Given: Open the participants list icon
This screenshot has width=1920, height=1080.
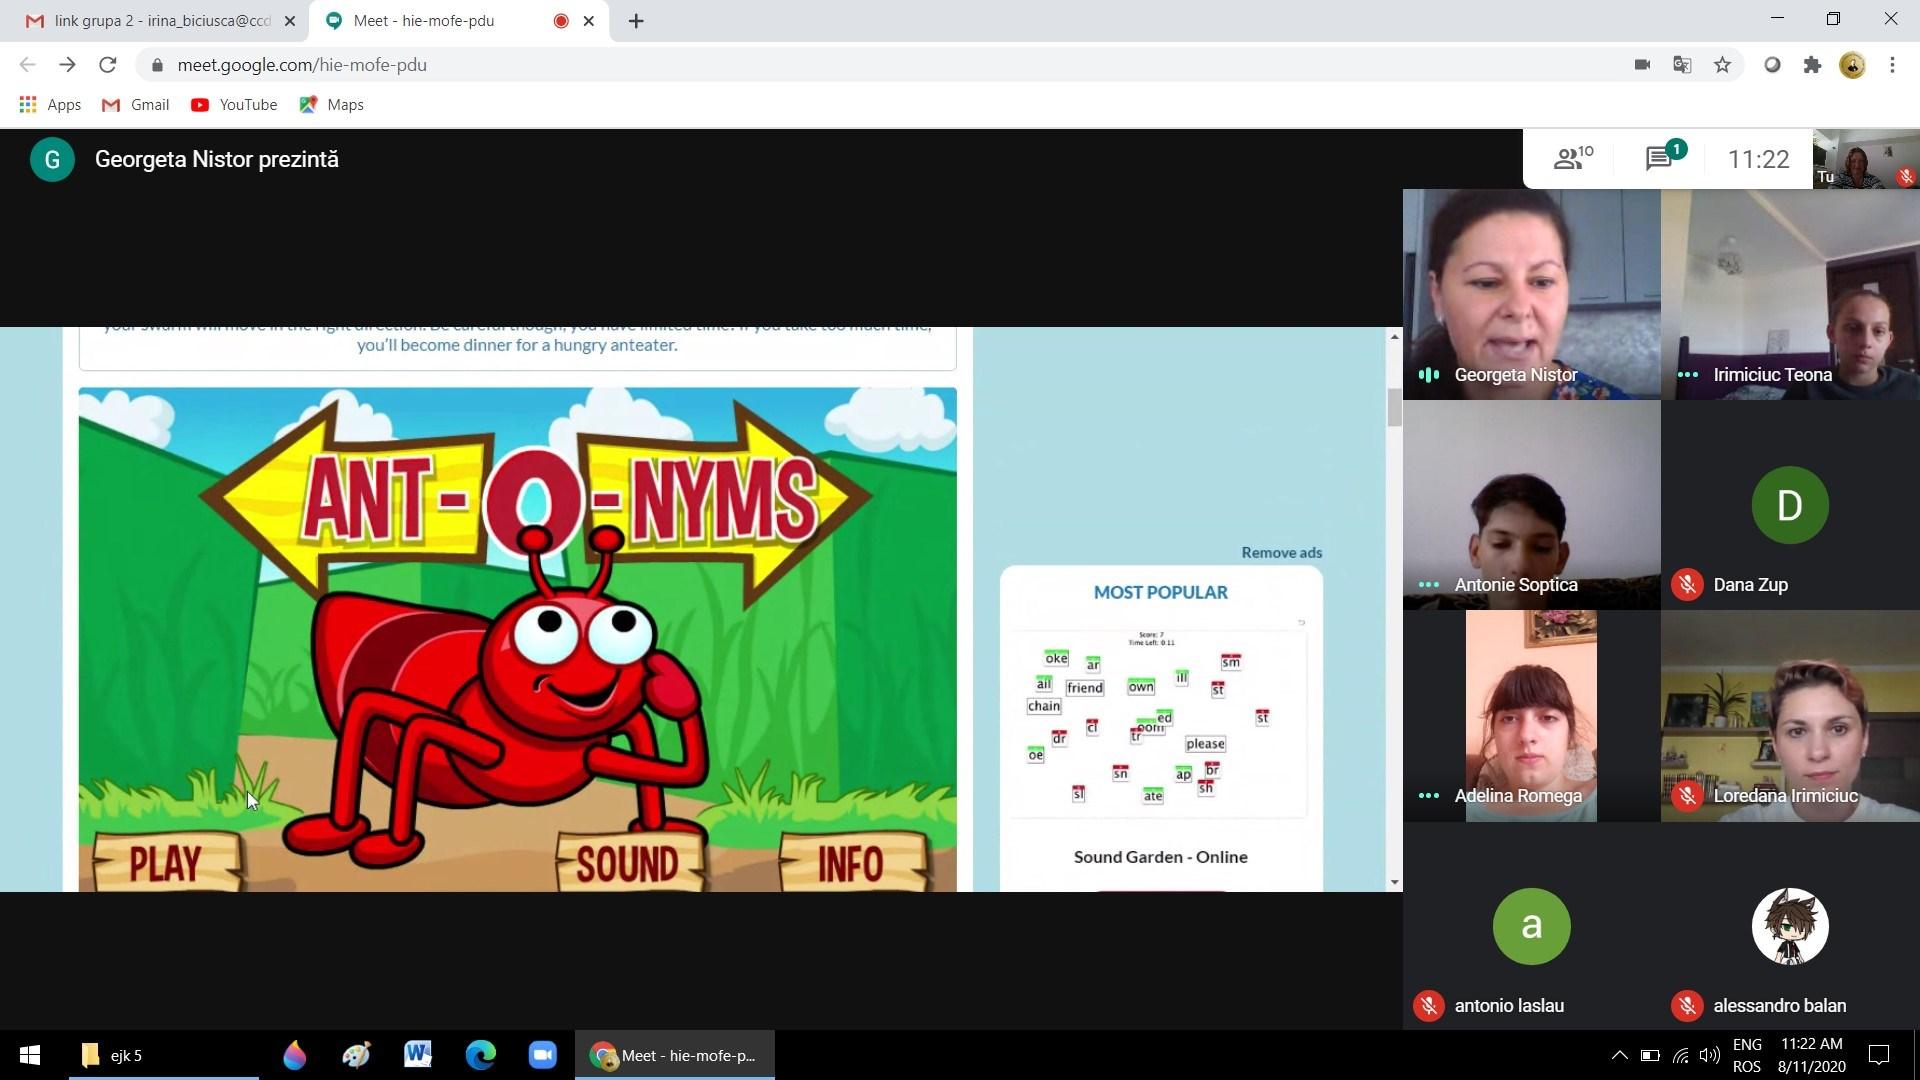Looking at the screenshot, I should click(1572, 158).
